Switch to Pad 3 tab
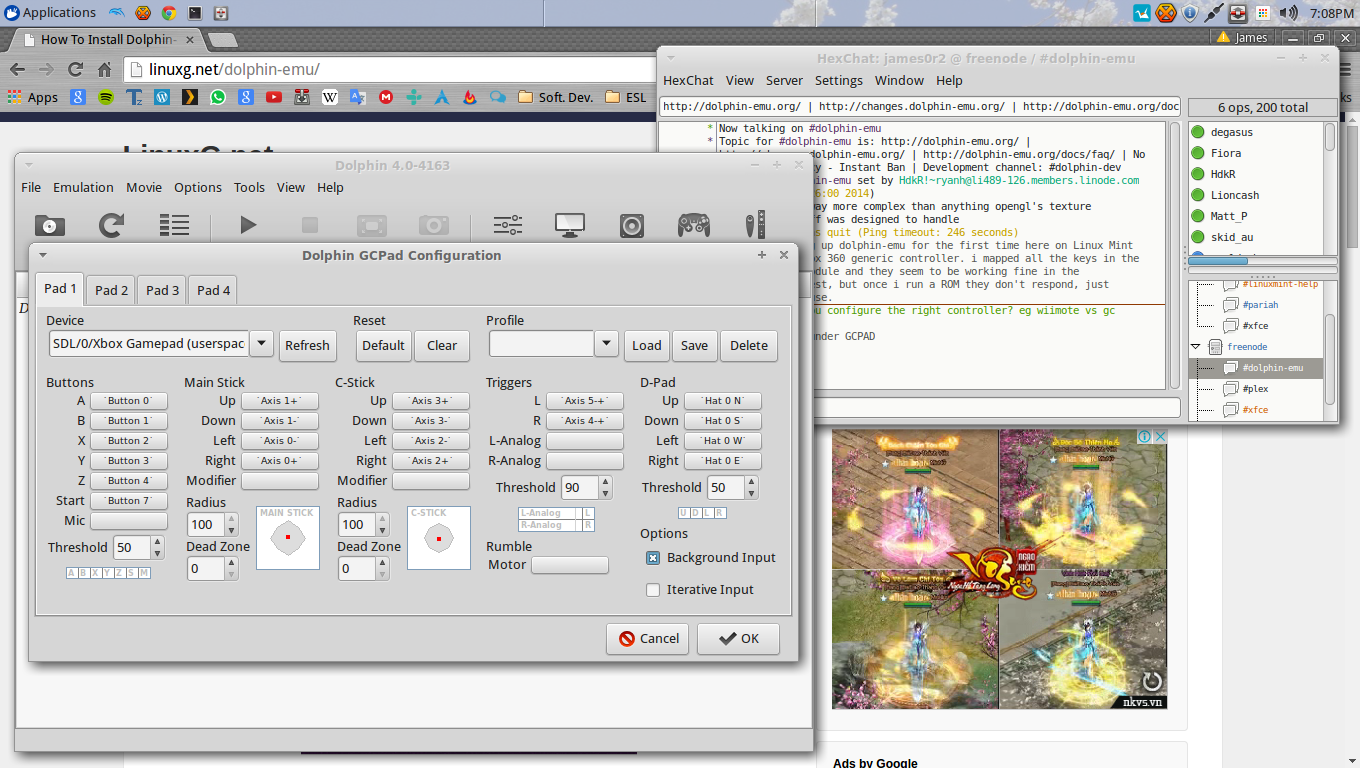1360x768 pixels. tap(163, 290)
